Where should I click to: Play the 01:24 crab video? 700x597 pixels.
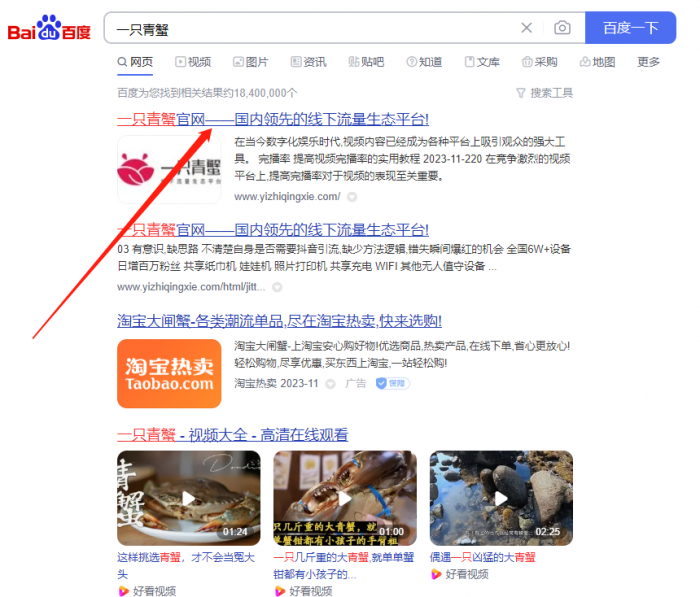[189, 498]
